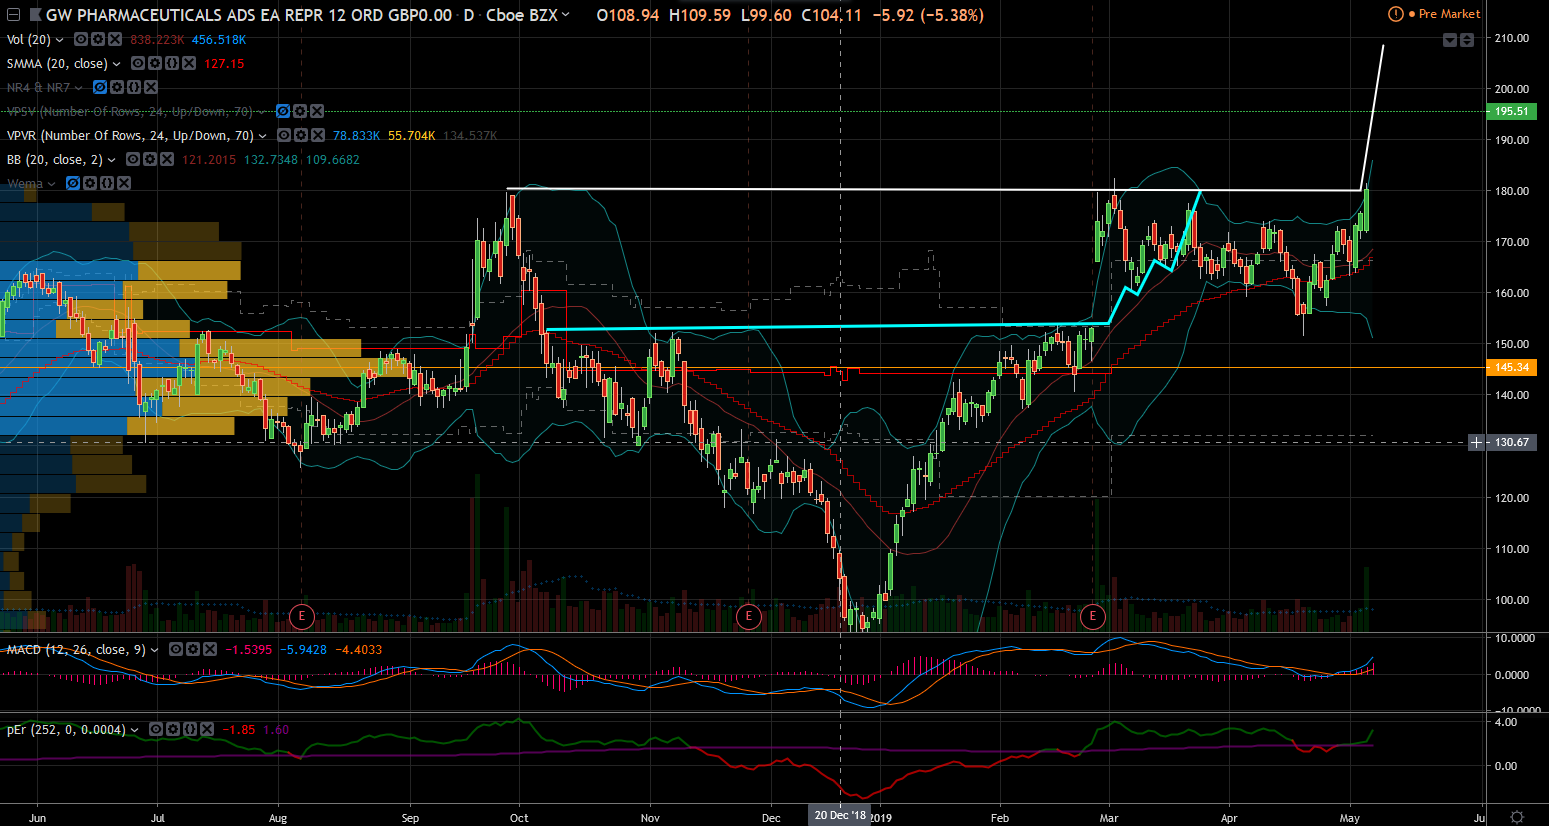Open source code of SMMA indicator
This screenshot has width=1549, height=826.
[x=171, y=63]
